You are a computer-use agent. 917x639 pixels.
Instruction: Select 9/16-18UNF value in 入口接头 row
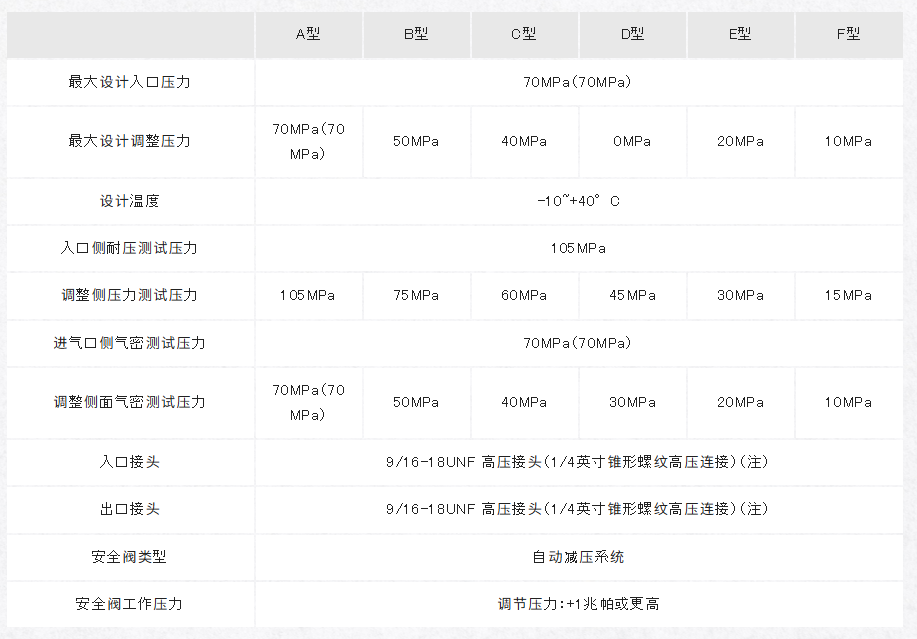pyautogui.click(x=578, y=462)
